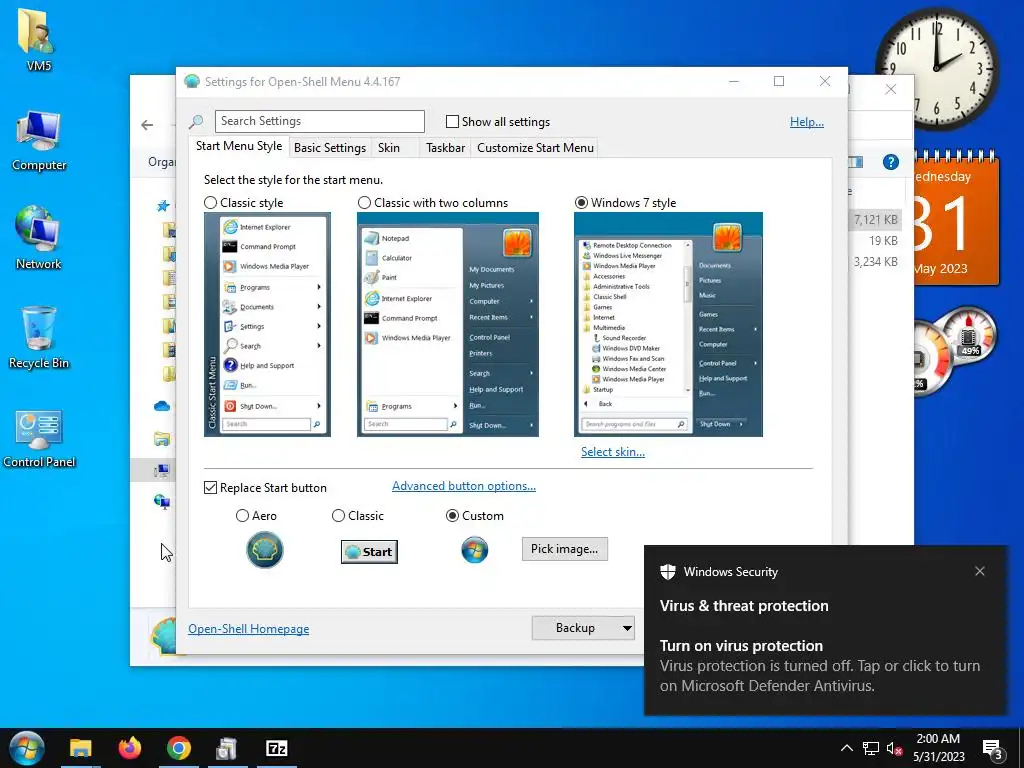Launch Google Chrome from the taskbar
This screenshot has width=1024, height=768.
178,748
